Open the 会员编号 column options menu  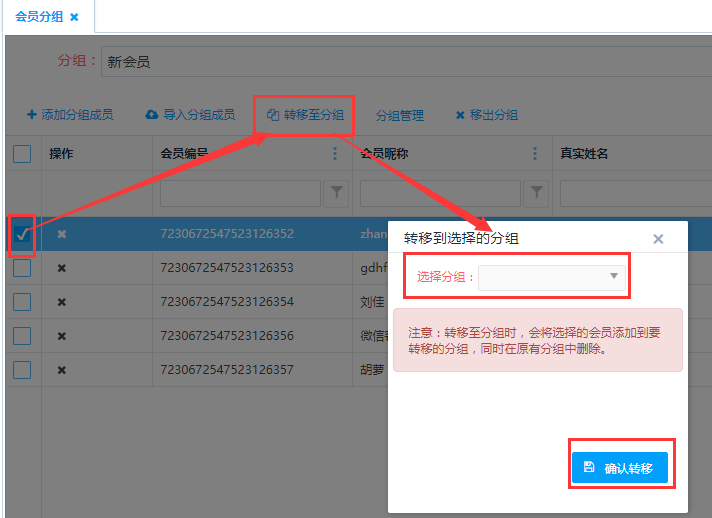335,154
